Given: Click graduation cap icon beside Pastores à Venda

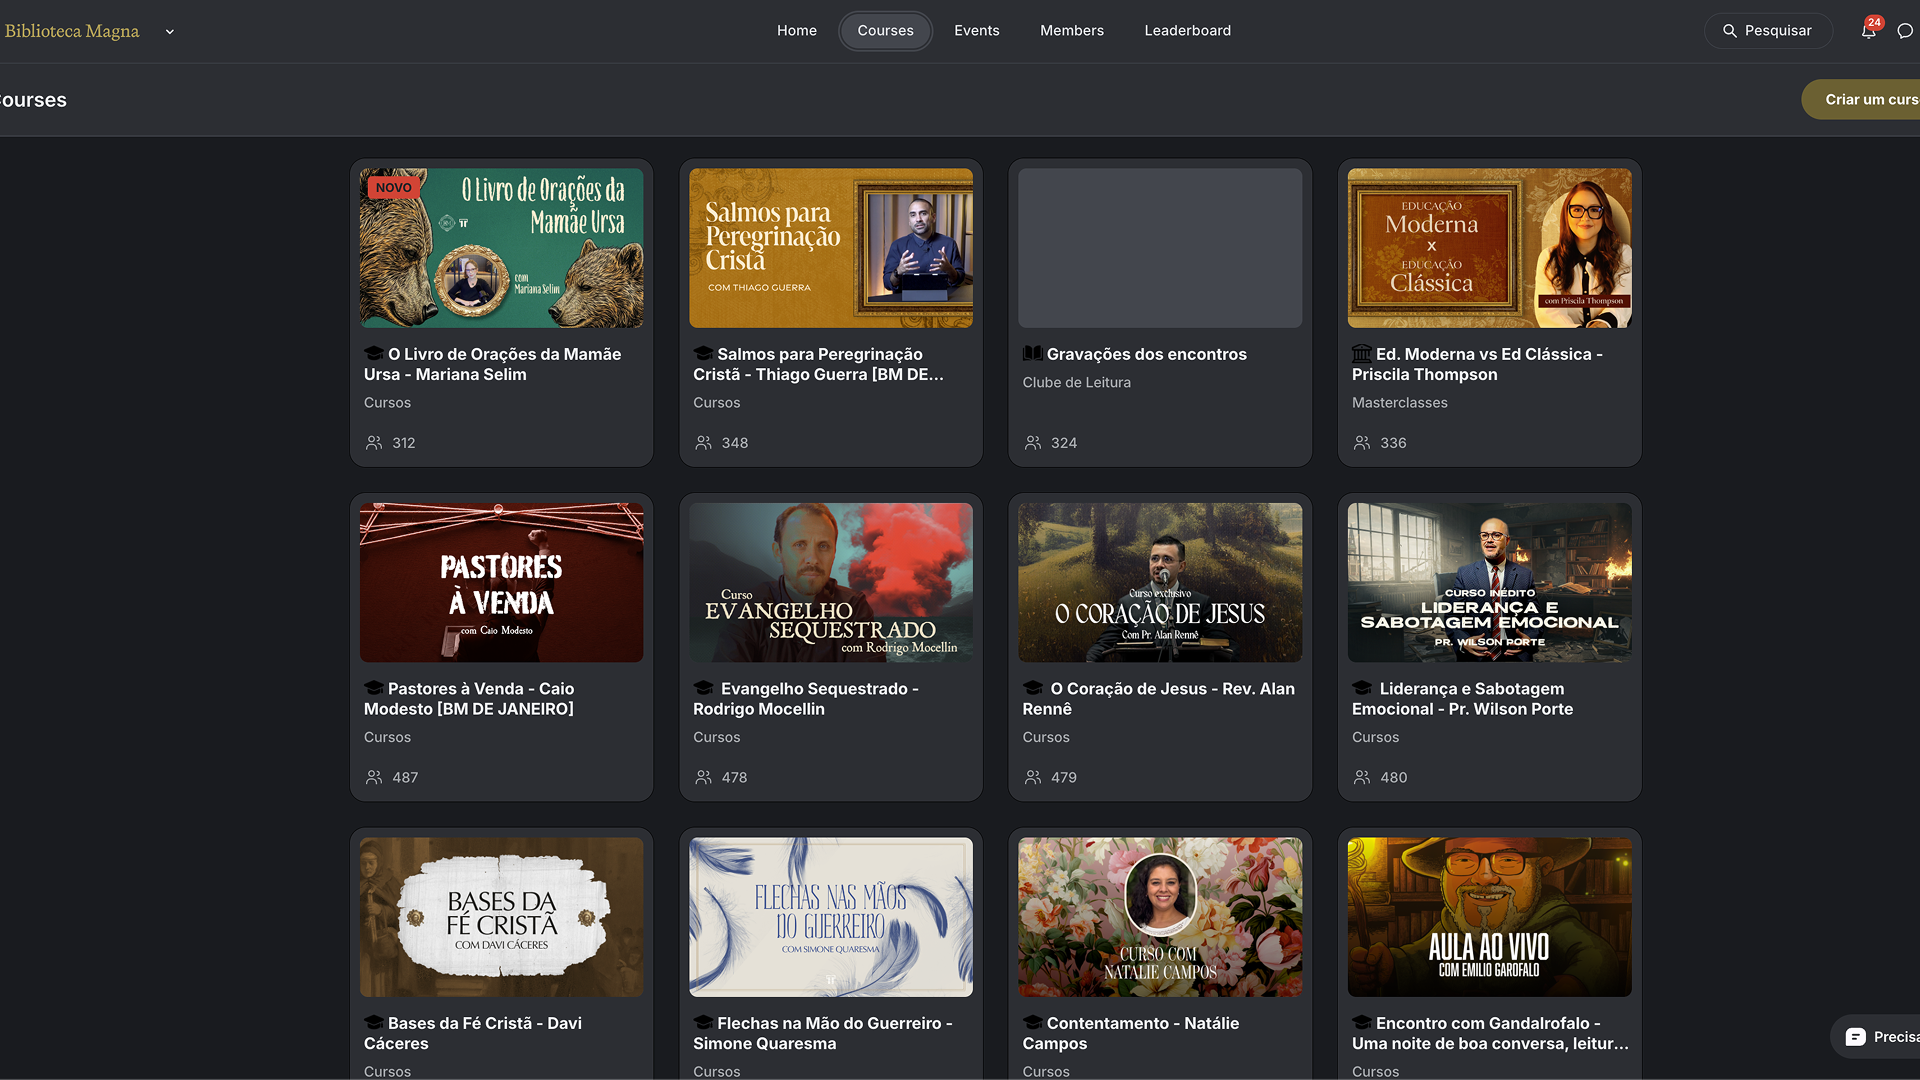Looking at the screenshot, I should pyautogui.click(x=374, y=689).
